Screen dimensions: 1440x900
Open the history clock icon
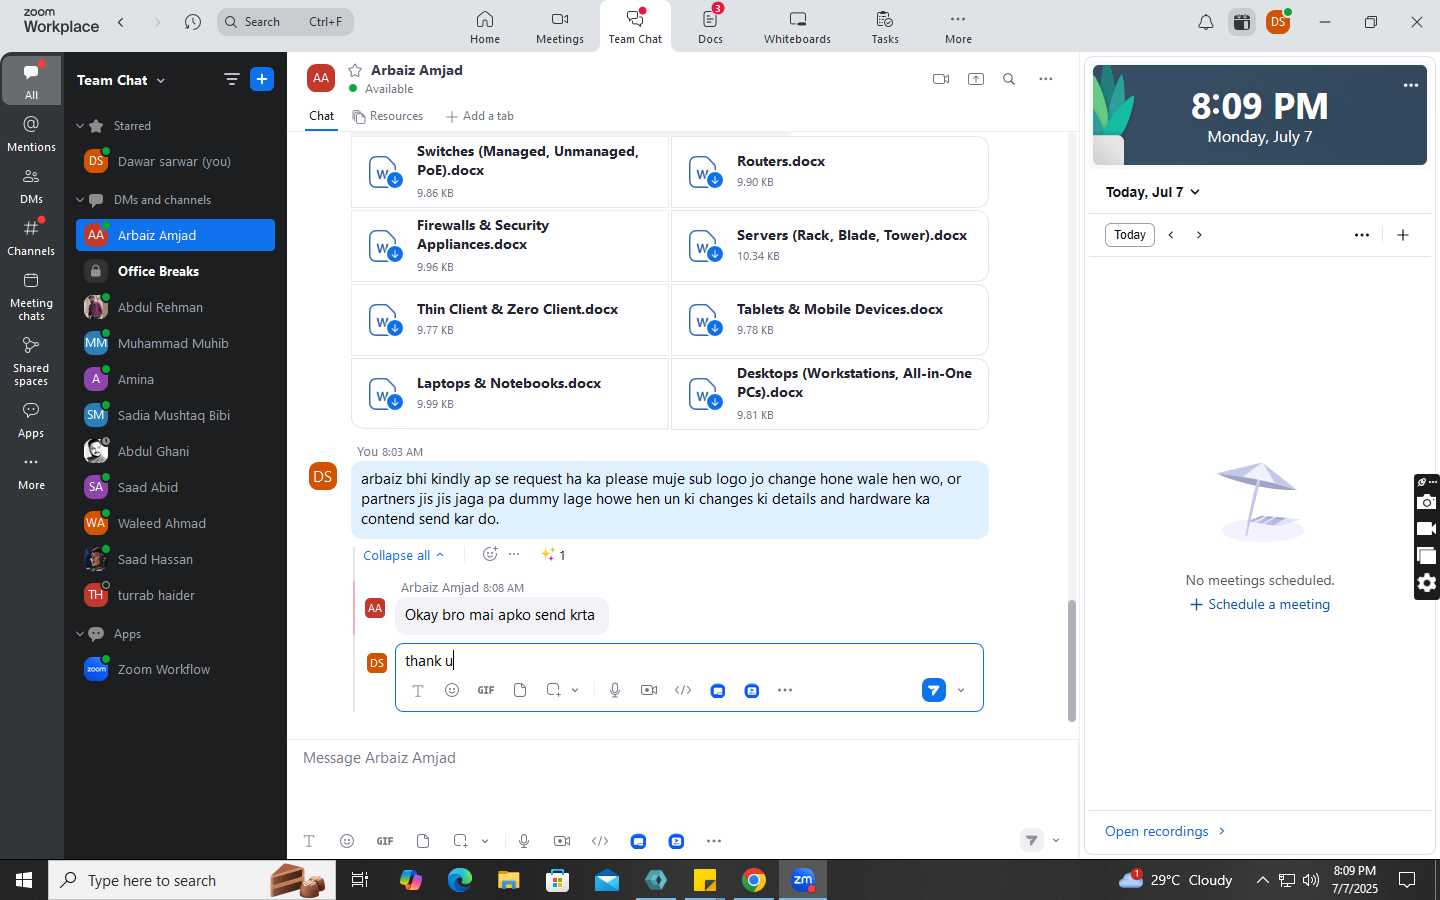(x=193, y=22)
